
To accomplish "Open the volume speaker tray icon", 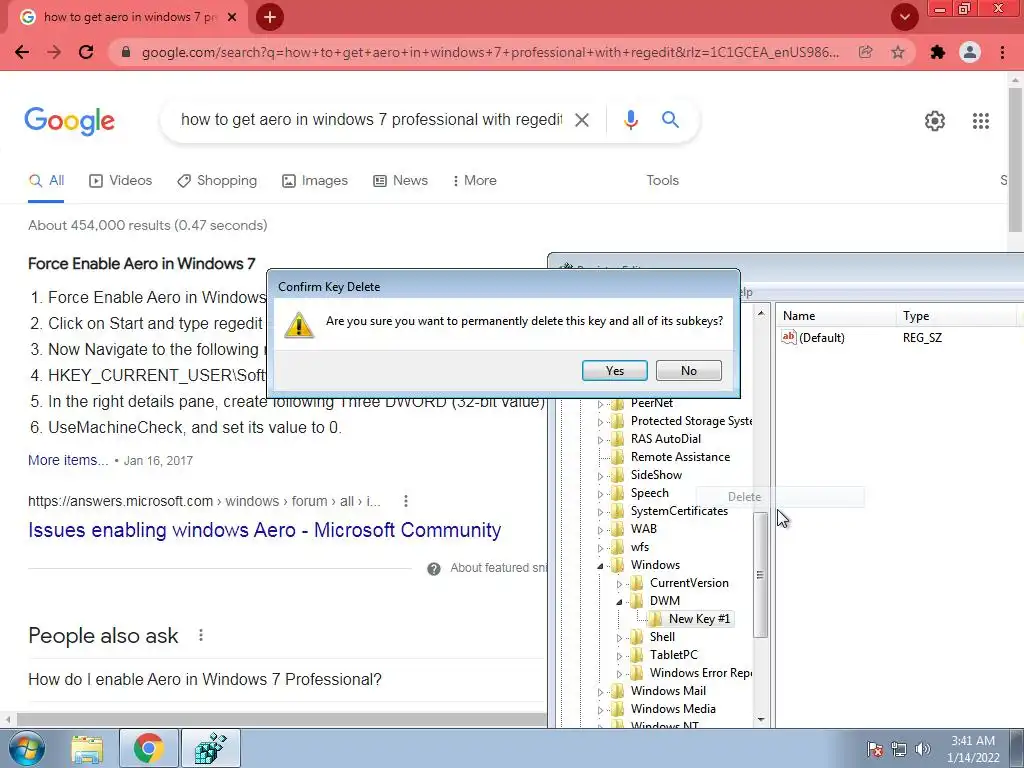I will click(921, 749).
